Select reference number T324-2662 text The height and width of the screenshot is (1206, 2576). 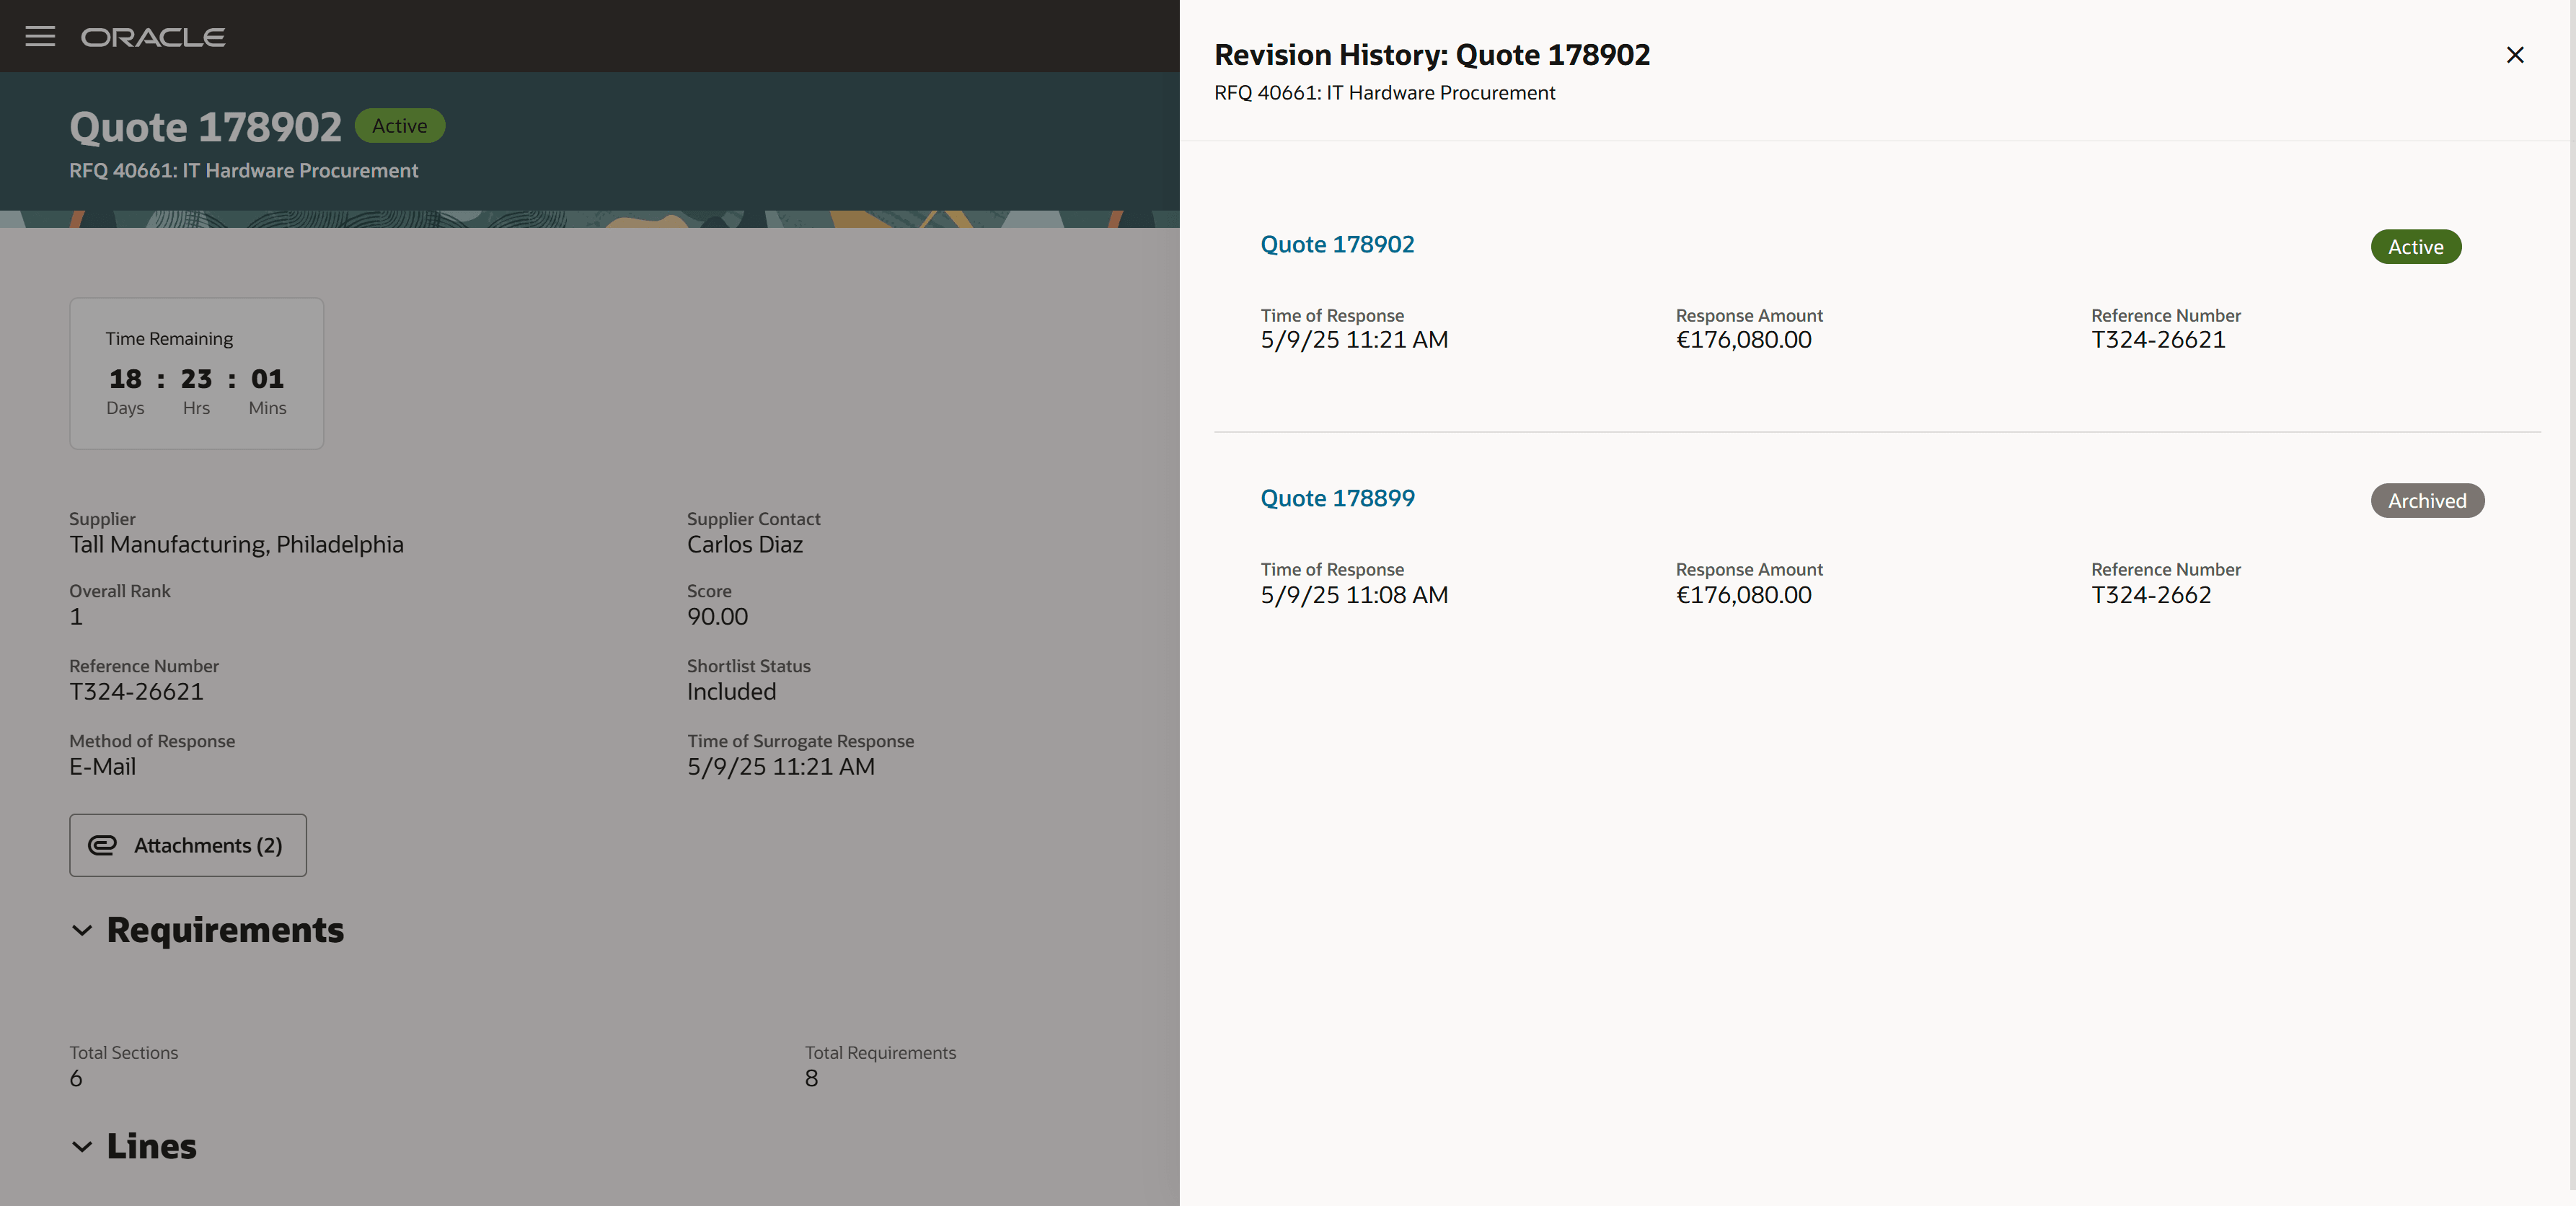coord(2150,595)
